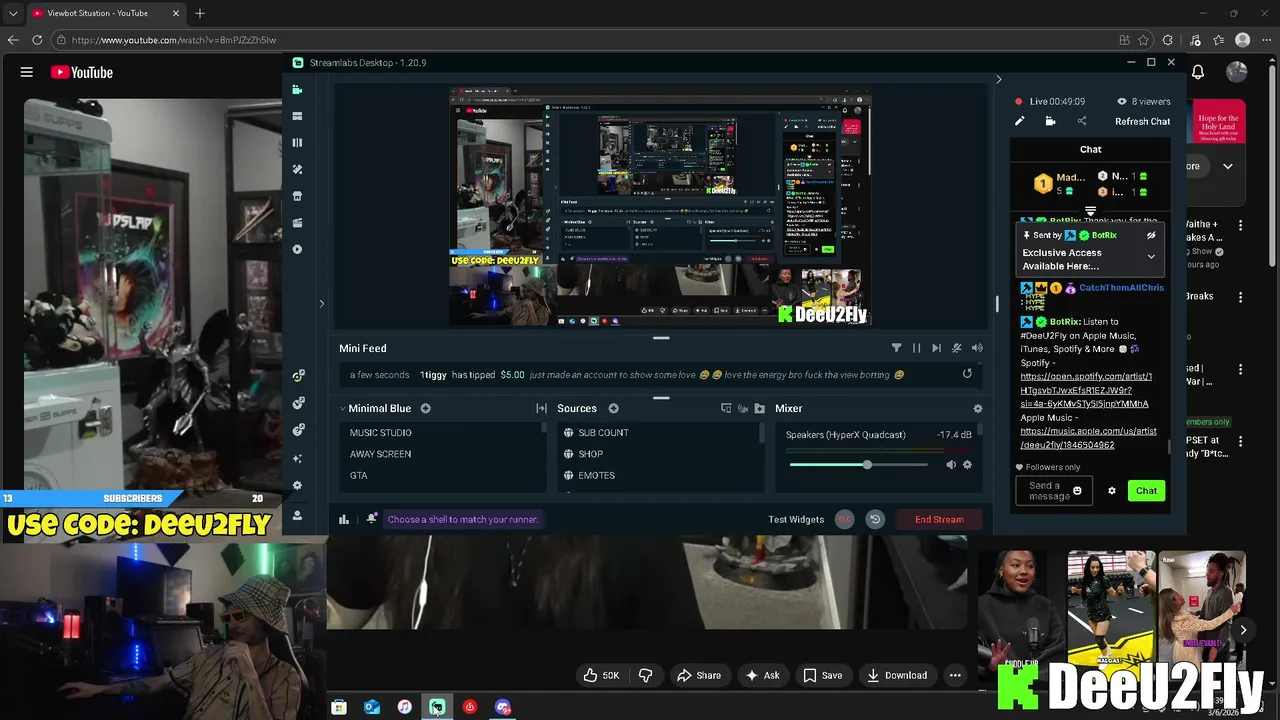Click YouTube Share button
1280x720 pixels.
698,675
